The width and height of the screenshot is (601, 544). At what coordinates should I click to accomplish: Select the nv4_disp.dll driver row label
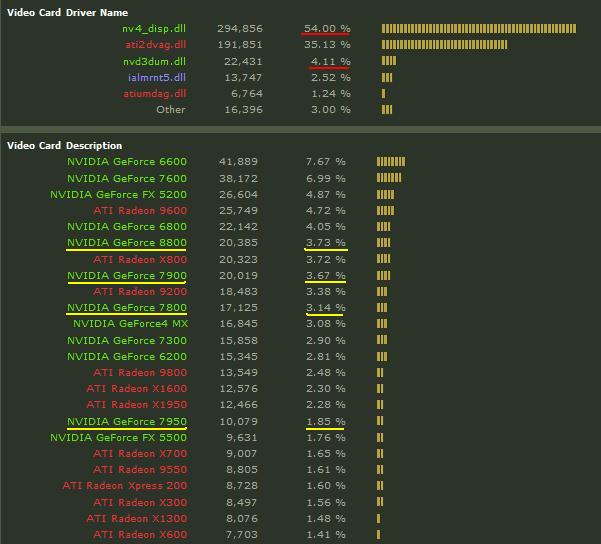[x=154, y=29]
